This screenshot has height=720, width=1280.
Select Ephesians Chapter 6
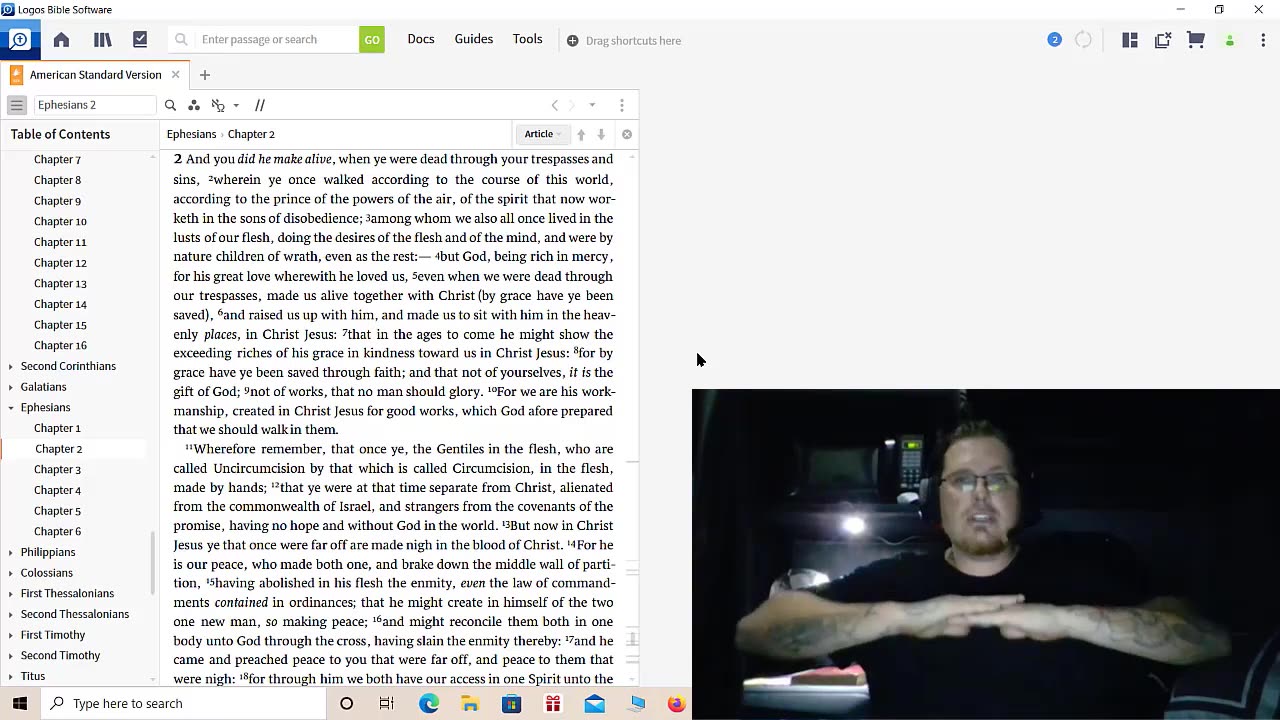57,531
